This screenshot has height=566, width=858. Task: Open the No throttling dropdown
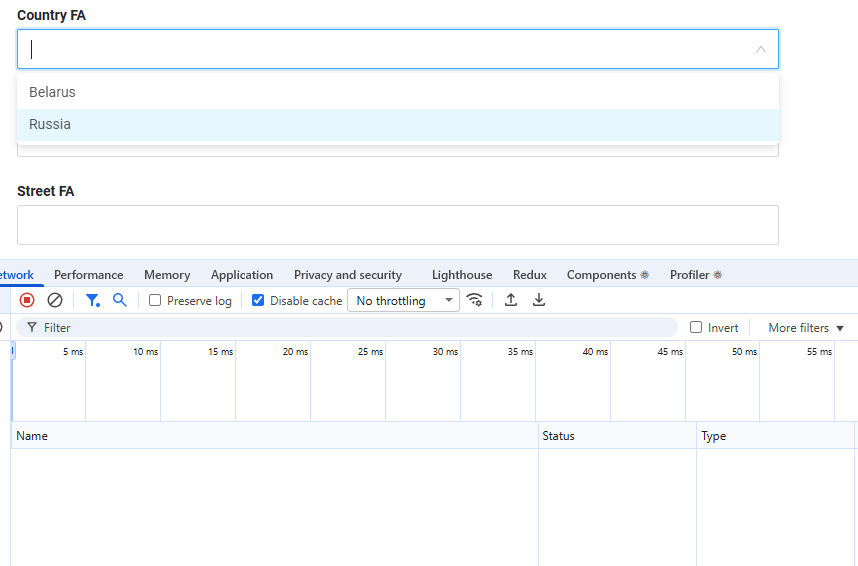point(403,300)
